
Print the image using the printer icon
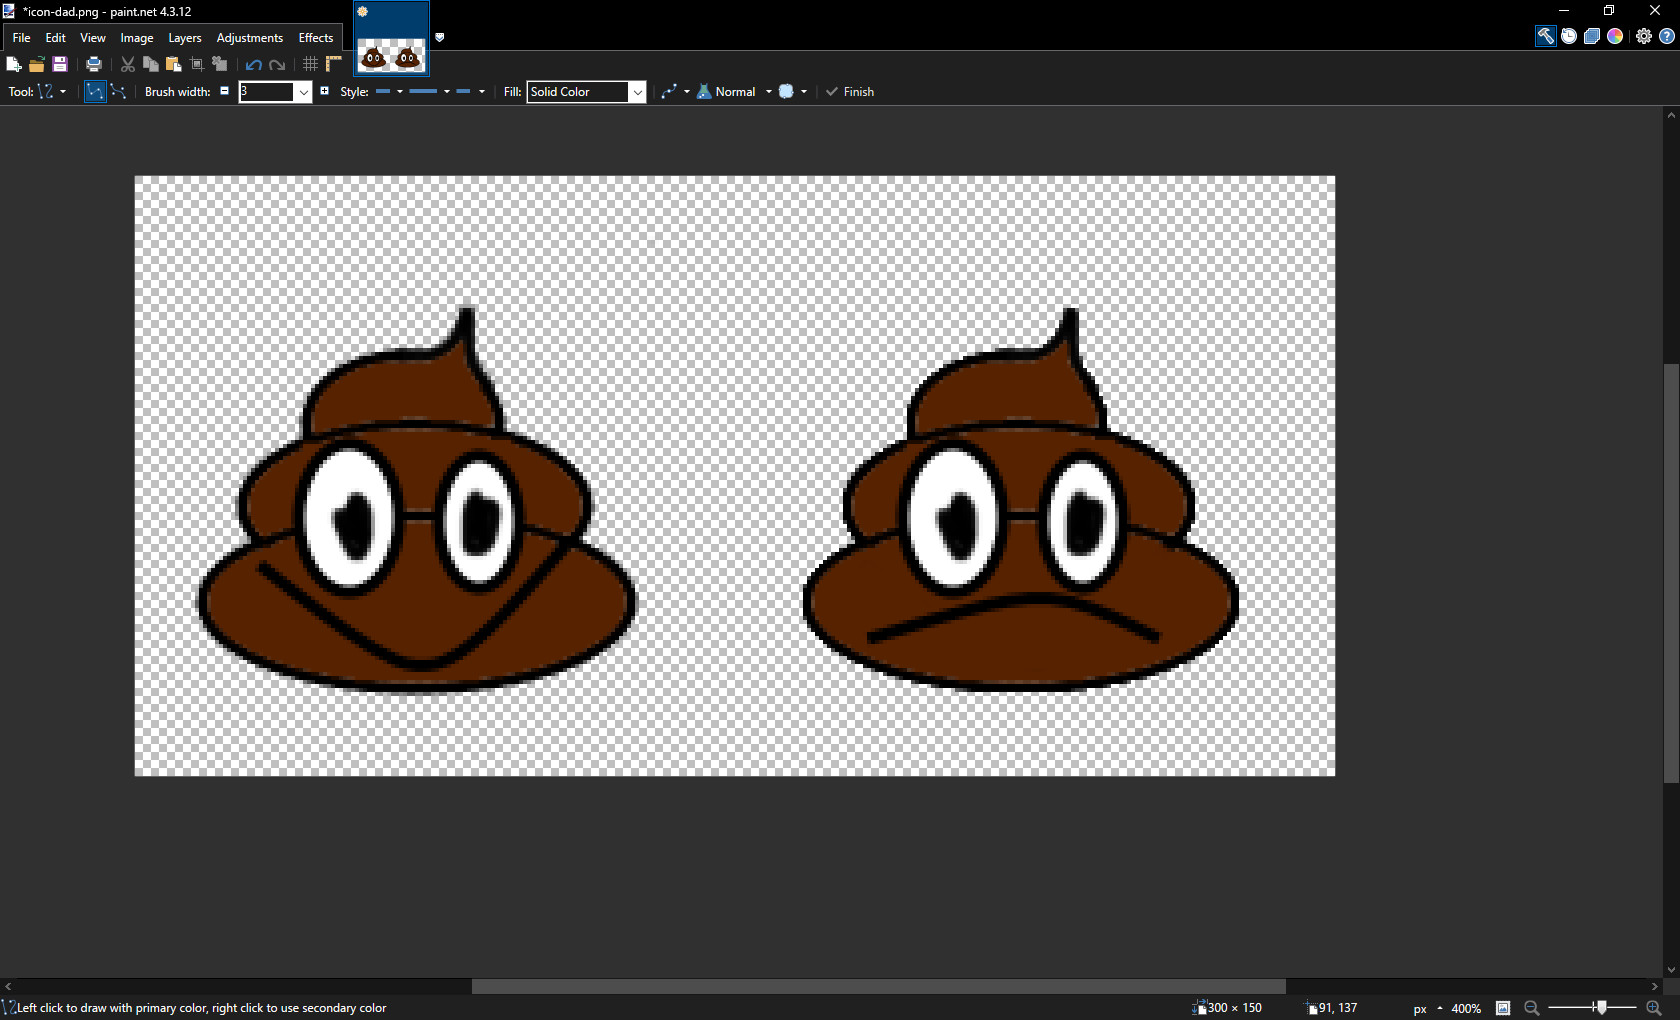pos(94,64)
